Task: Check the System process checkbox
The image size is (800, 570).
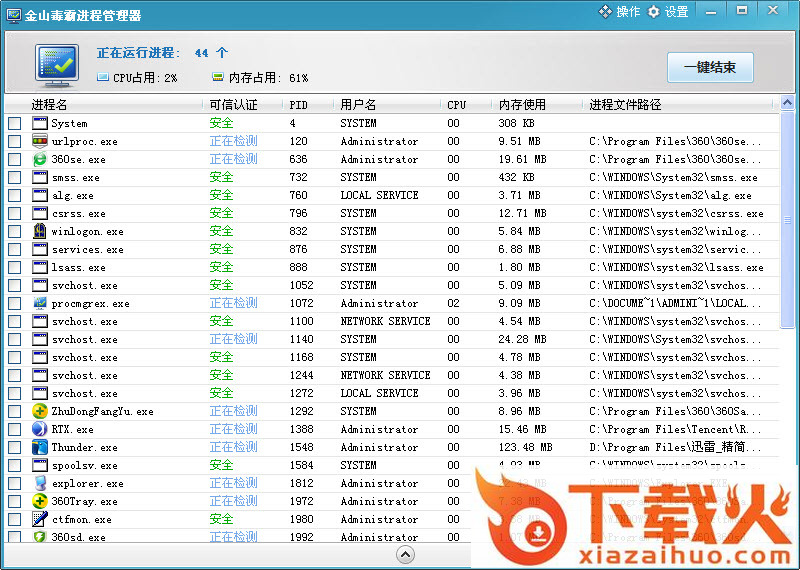Action: tap(14, 123)
